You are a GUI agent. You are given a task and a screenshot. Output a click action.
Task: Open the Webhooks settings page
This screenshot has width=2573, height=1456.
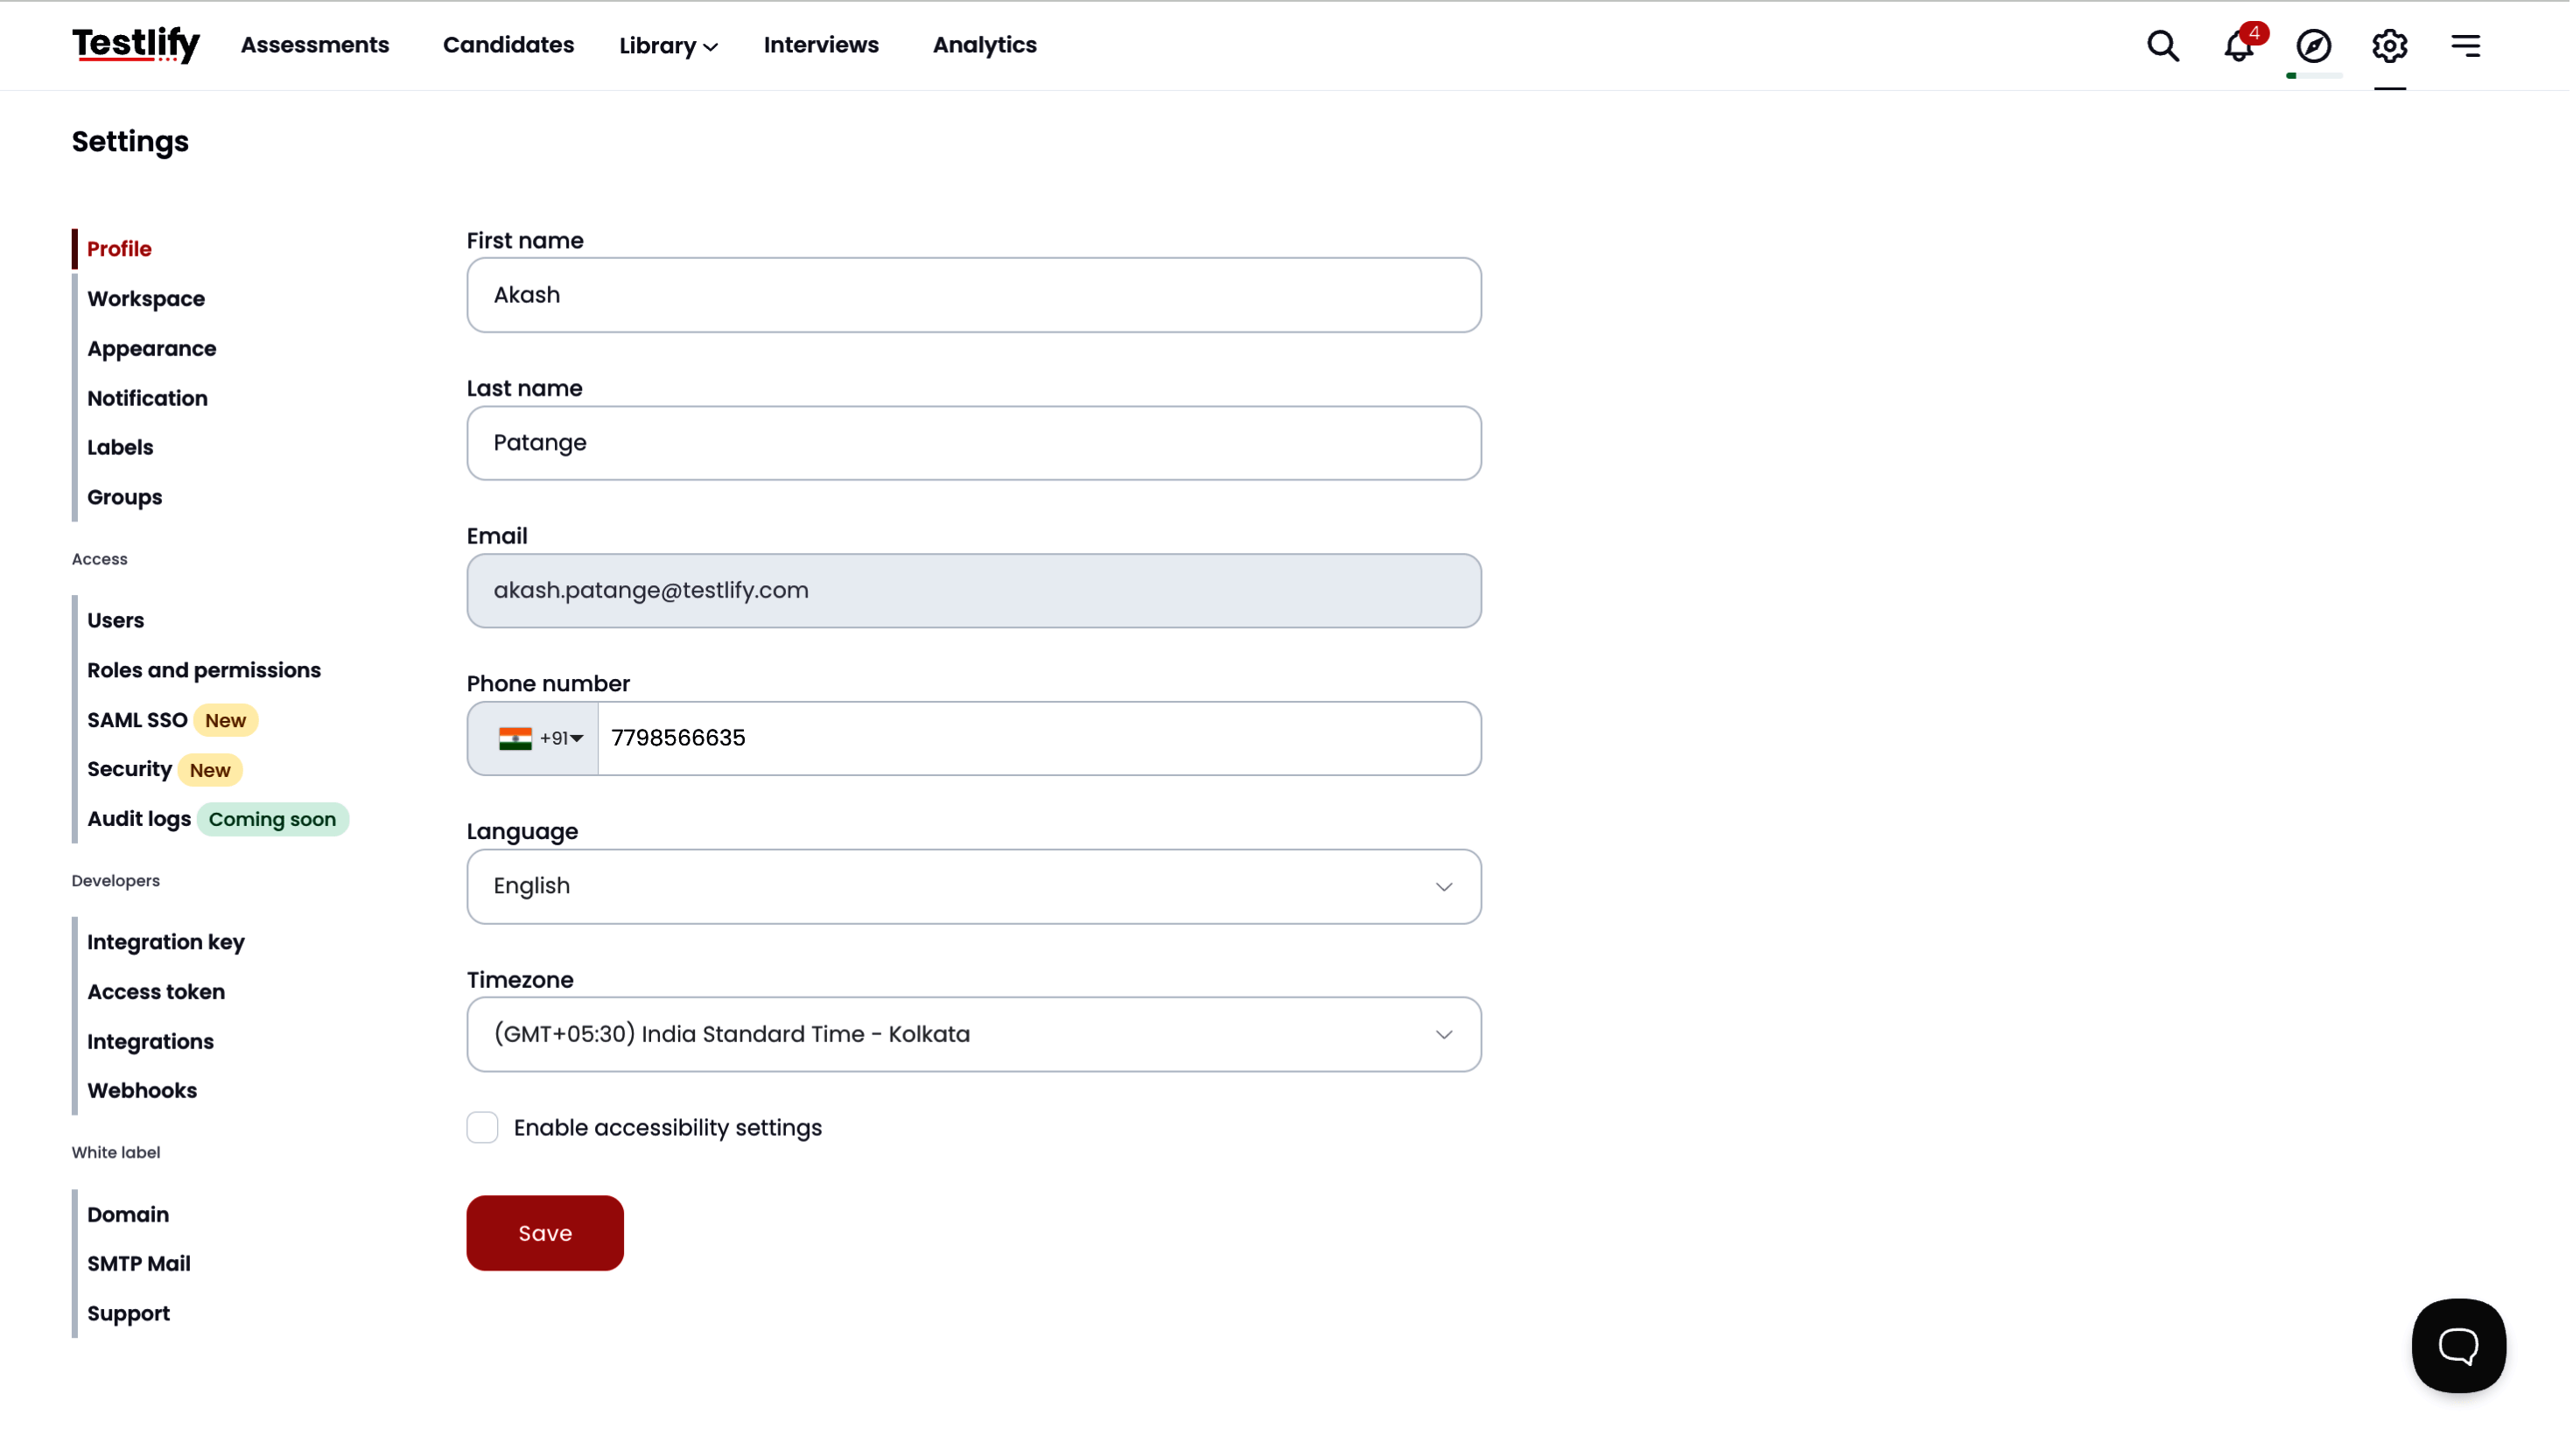pyautogui.click(x=142, y=1090)
